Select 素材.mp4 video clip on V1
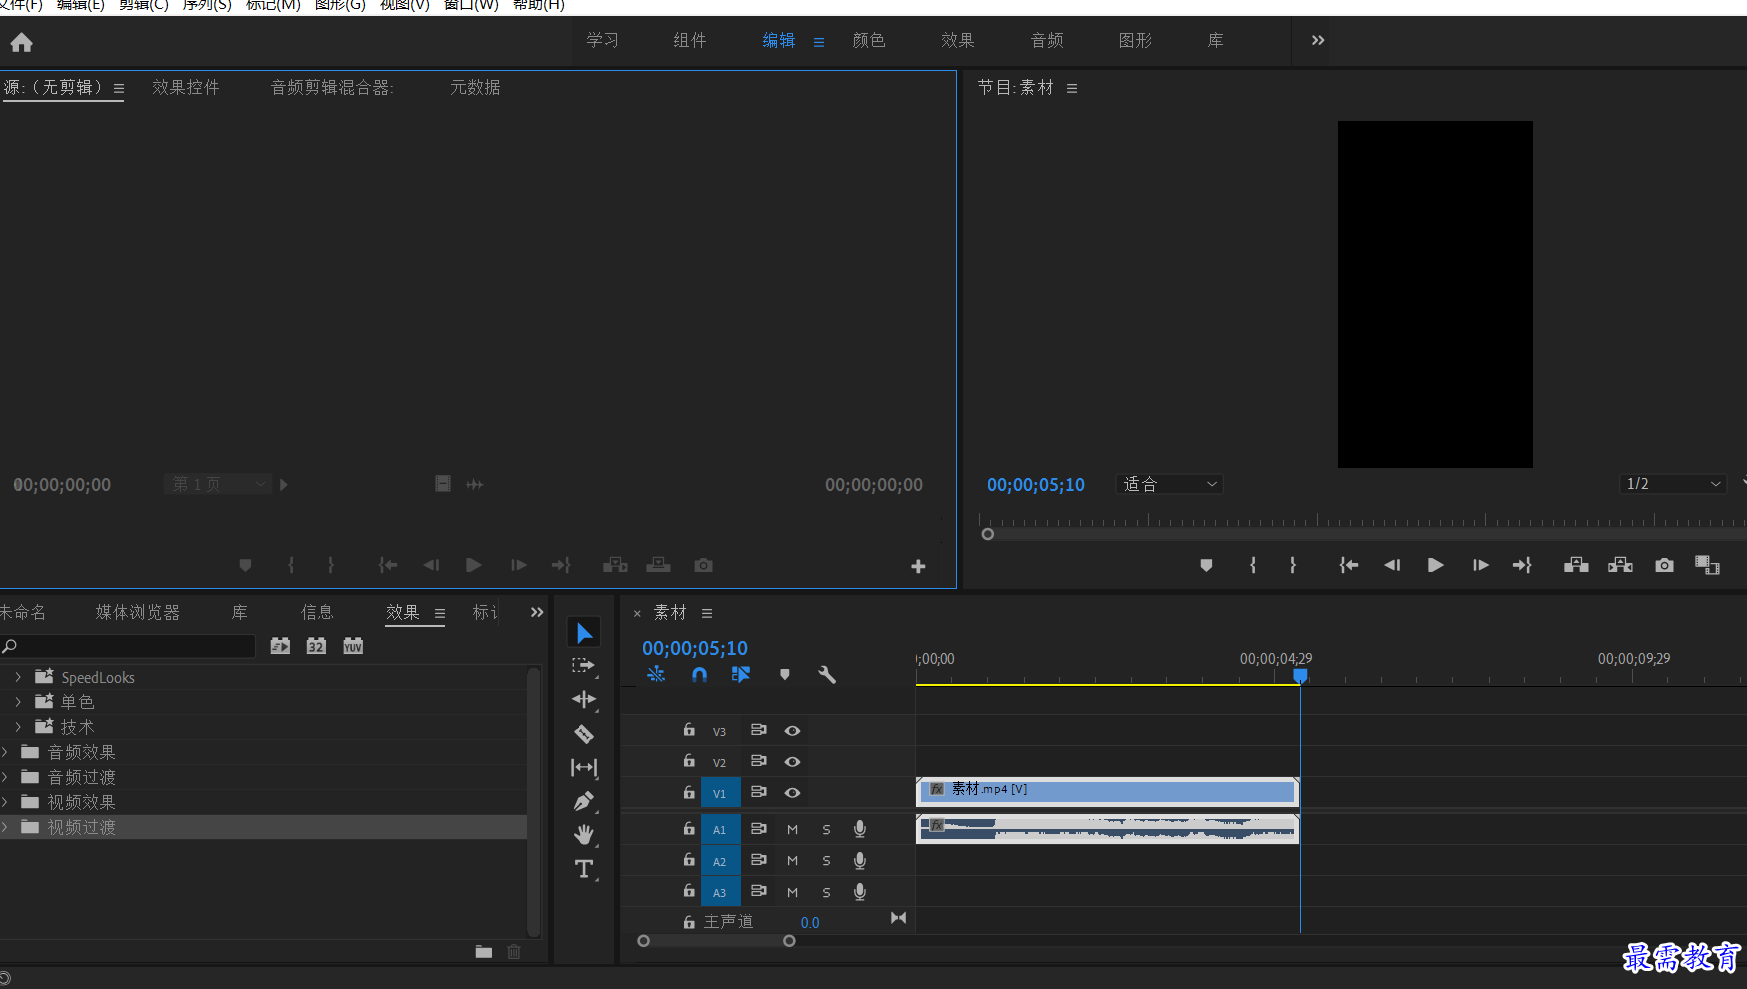This screenshot has width=1747, height=989. pos(1107,792)
